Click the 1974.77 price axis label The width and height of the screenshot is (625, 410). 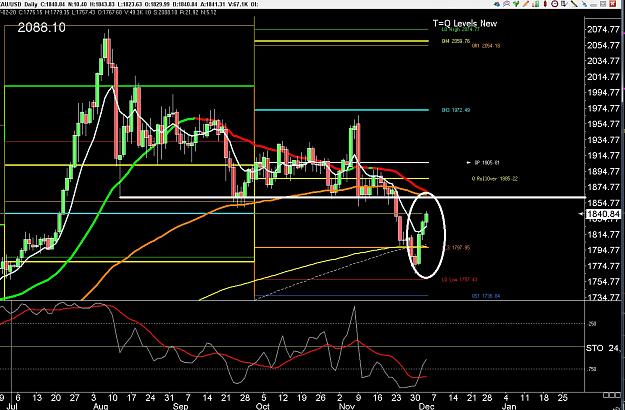pyautogui.click(x=603, y=108)
